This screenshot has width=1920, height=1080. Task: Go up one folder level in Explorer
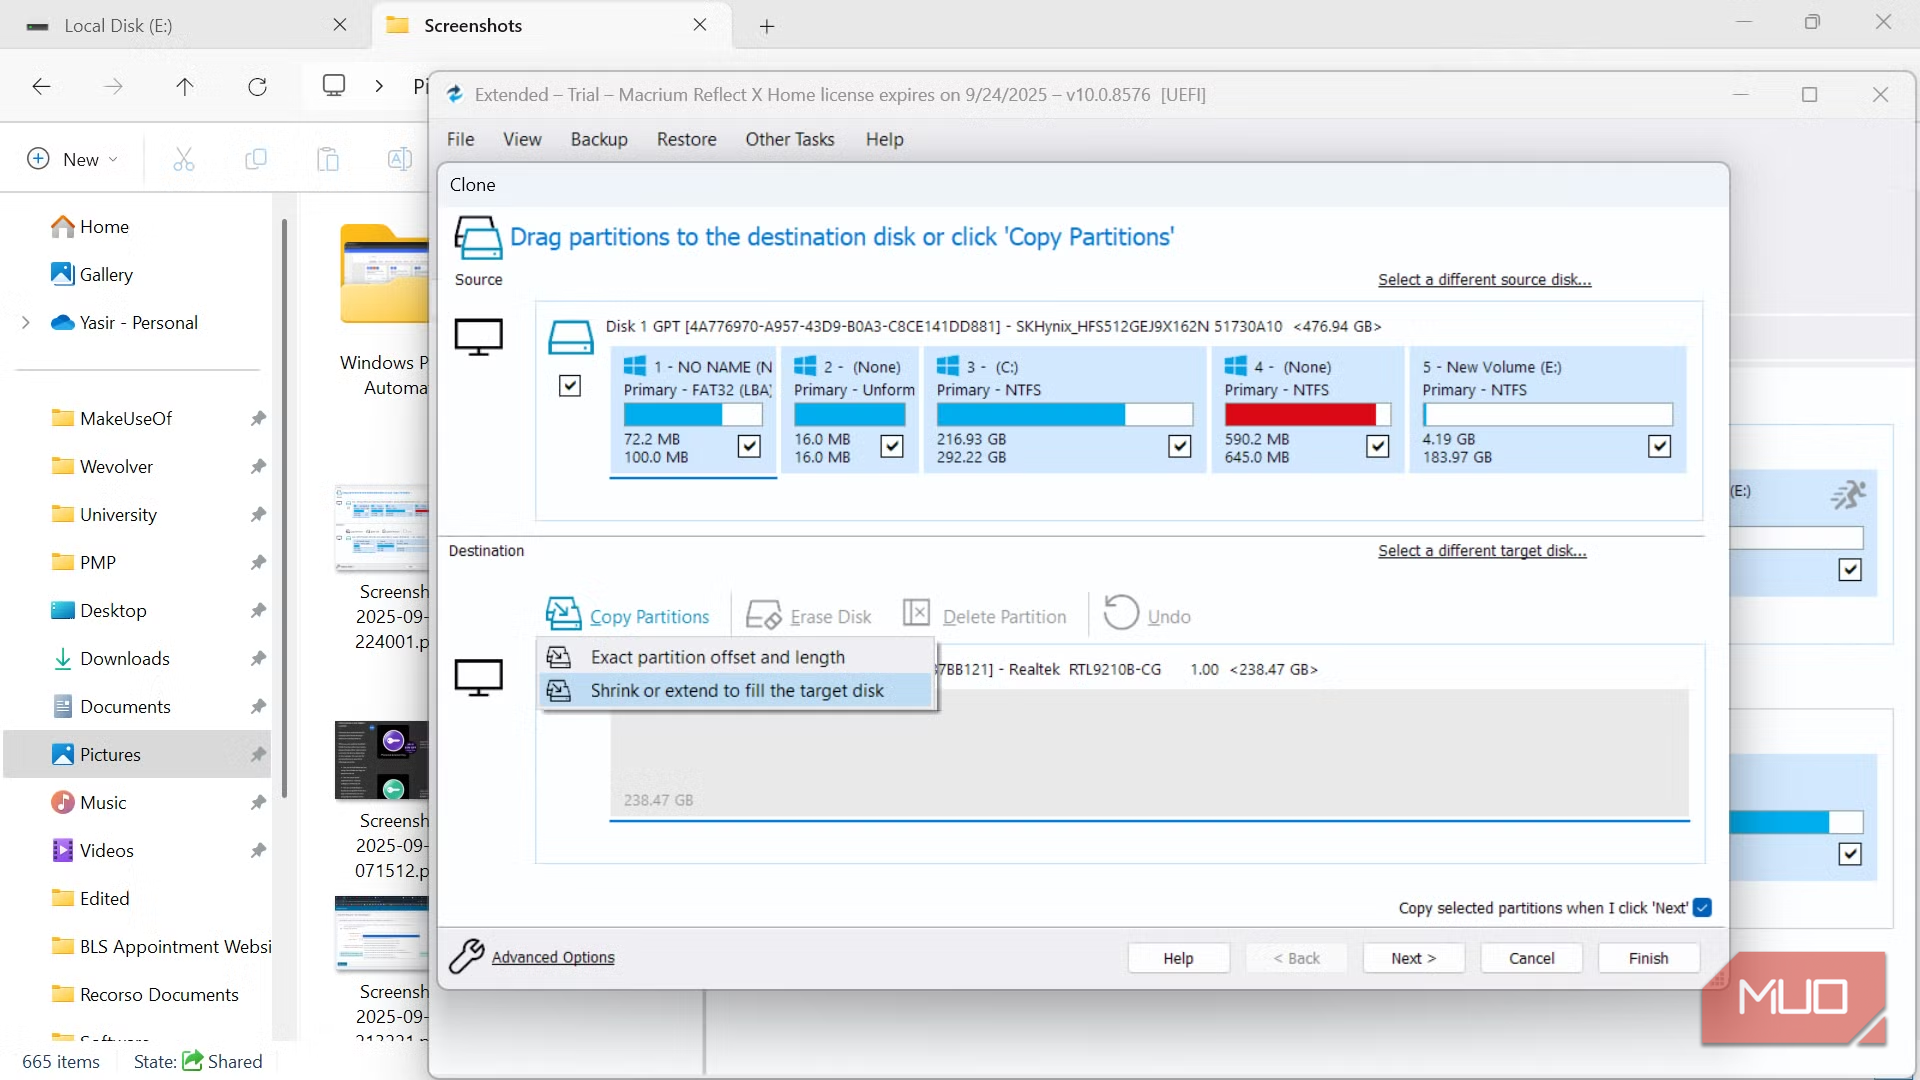[185, 87]
